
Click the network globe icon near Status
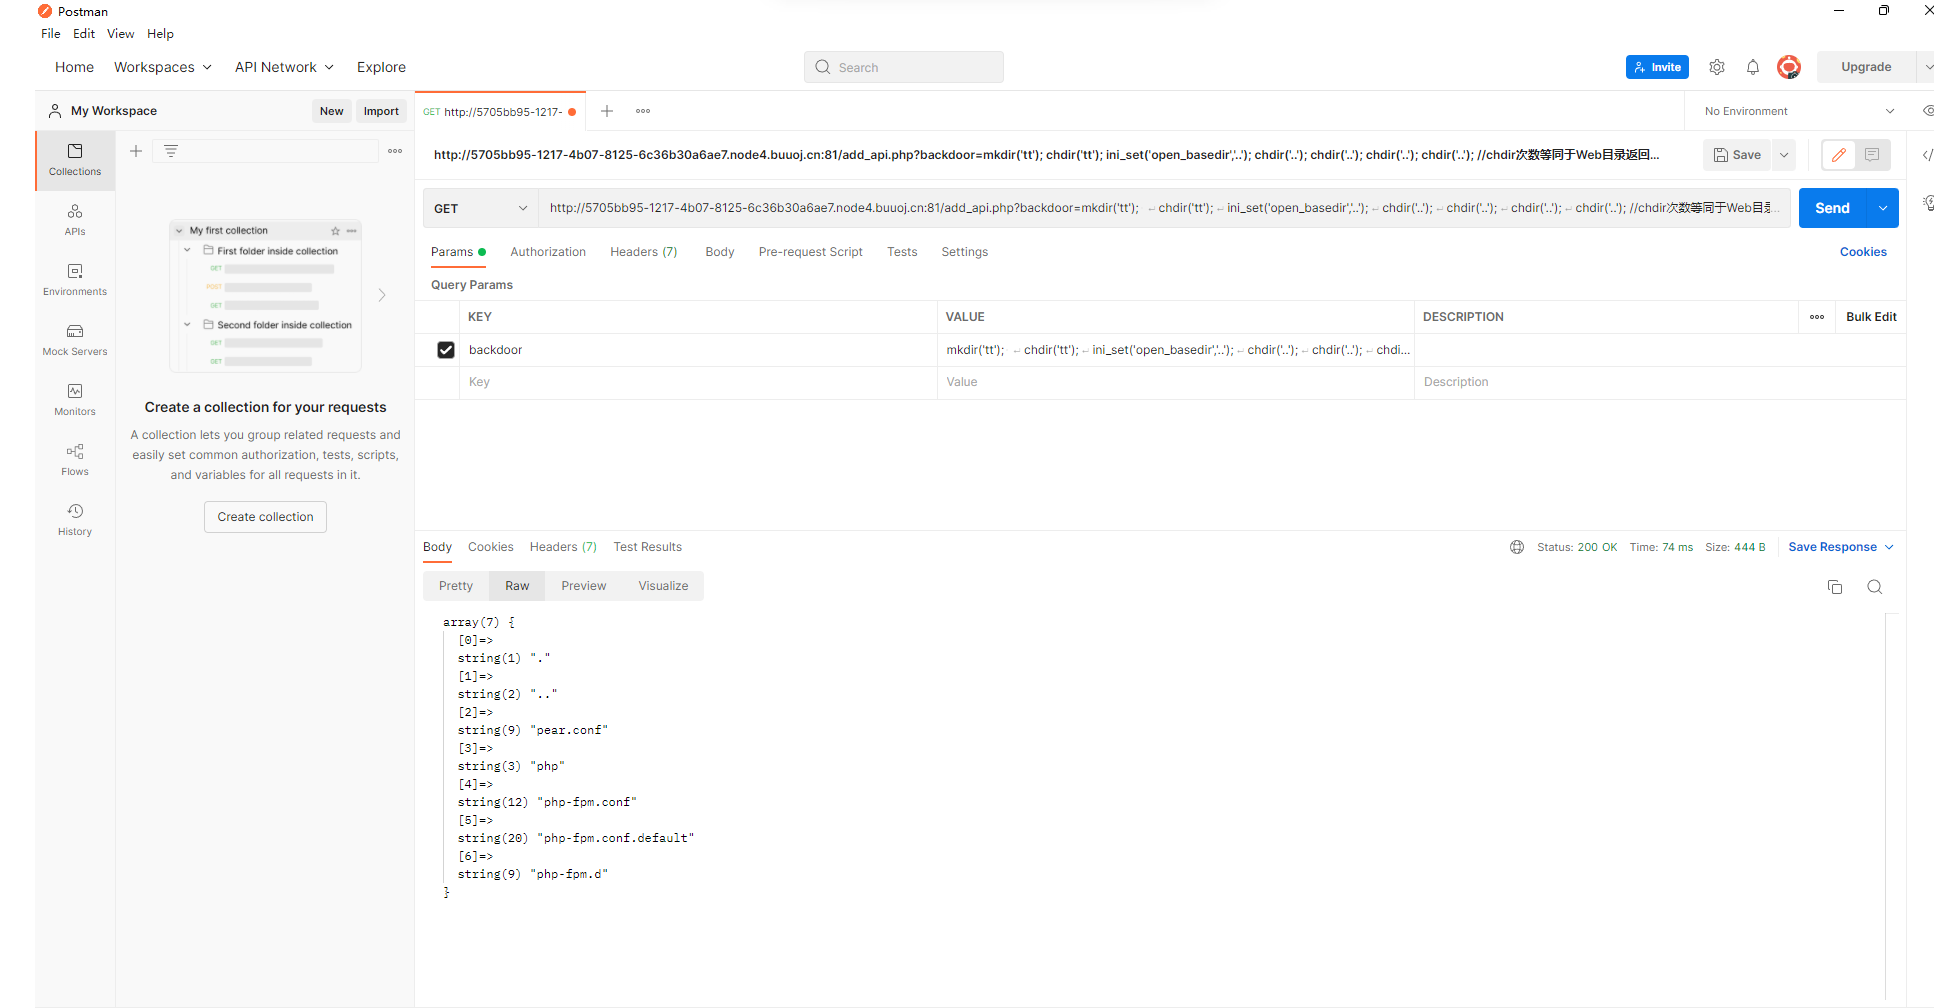(1517, 547)
